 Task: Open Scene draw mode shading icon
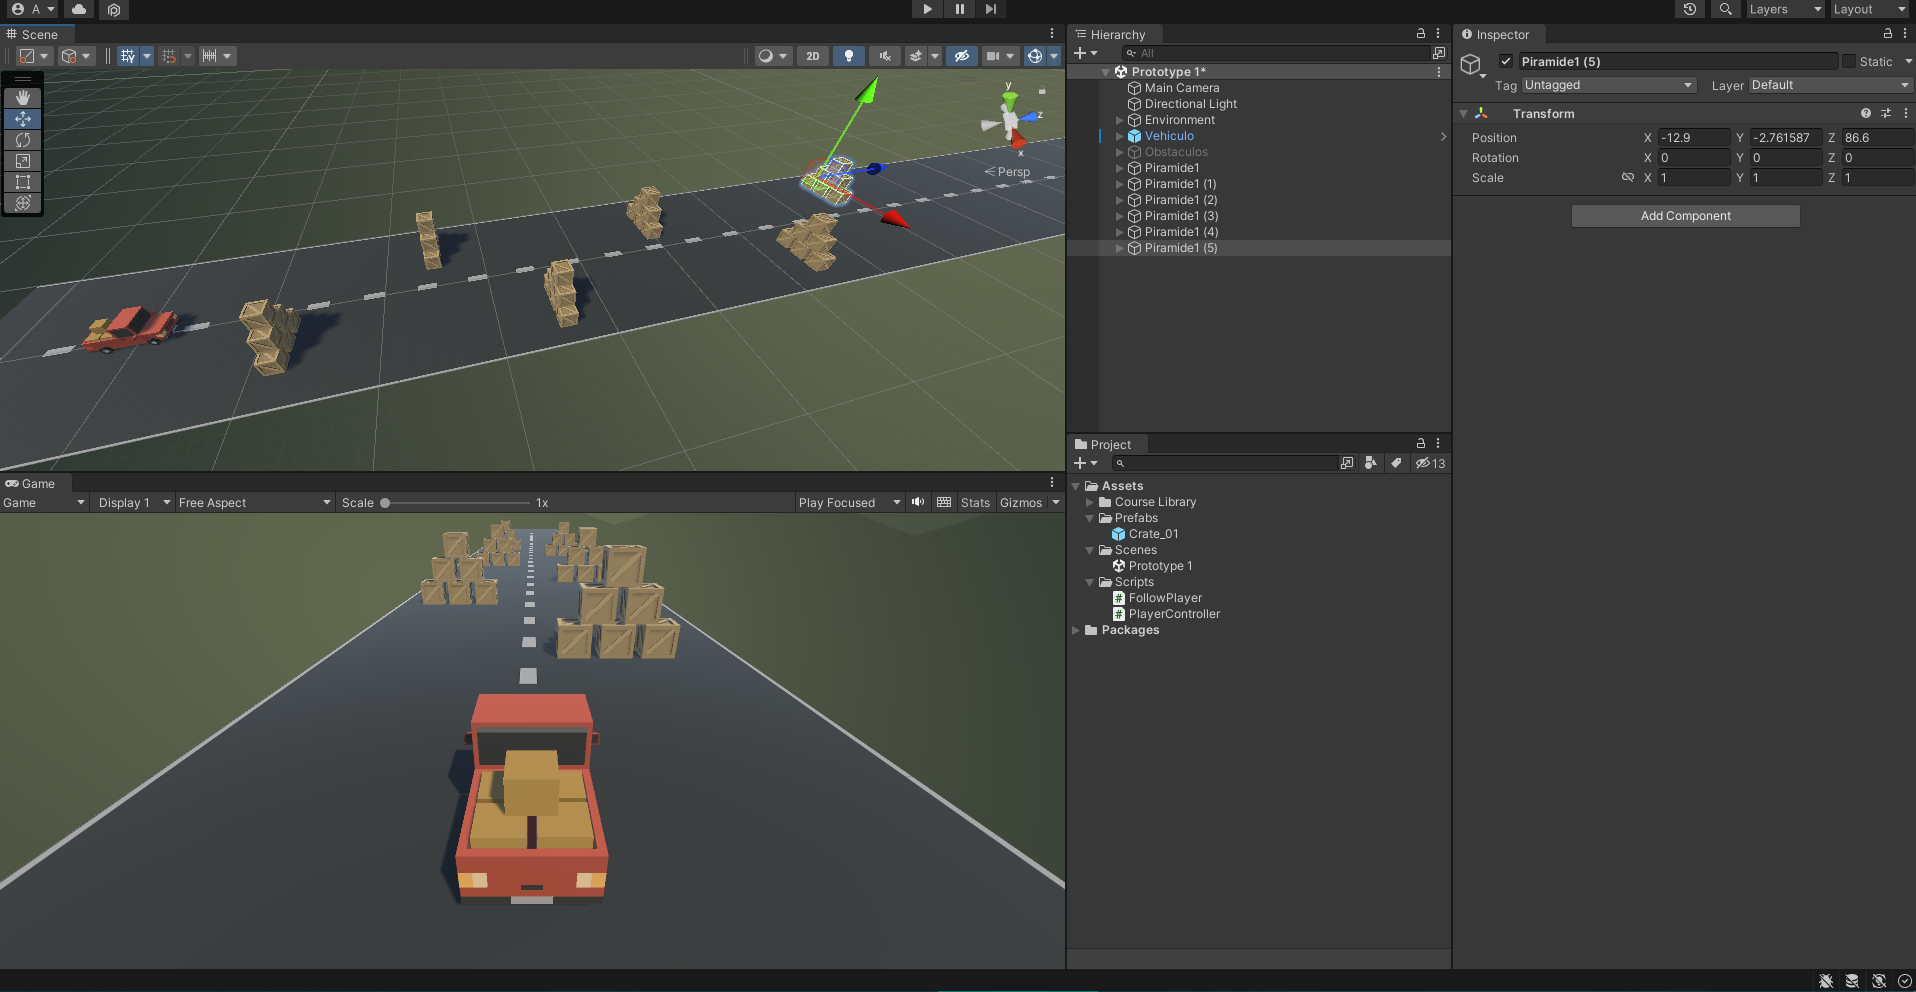pyautogui.click(x=772, y=56)
